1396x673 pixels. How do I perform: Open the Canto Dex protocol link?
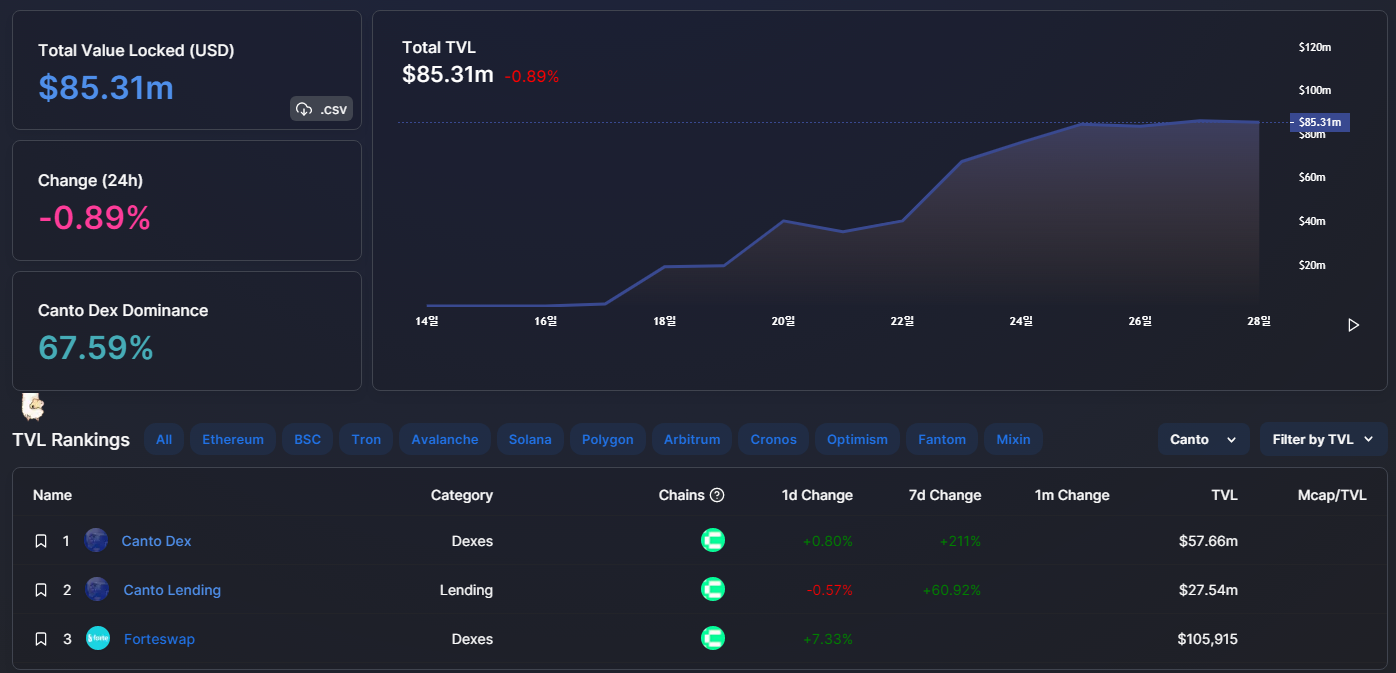tap(156, 541)
